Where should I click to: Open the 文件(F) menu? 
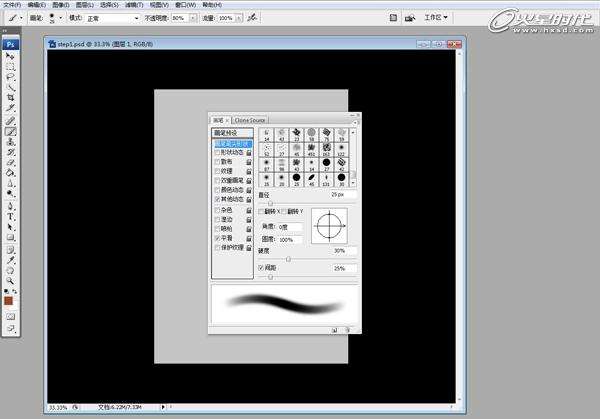pyautogui.click(x=12, y=5)
